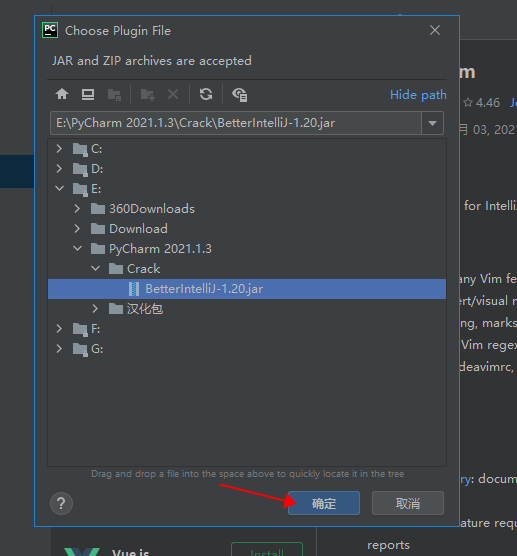PyCharm logo icon in dialog title

coord(50,30)
